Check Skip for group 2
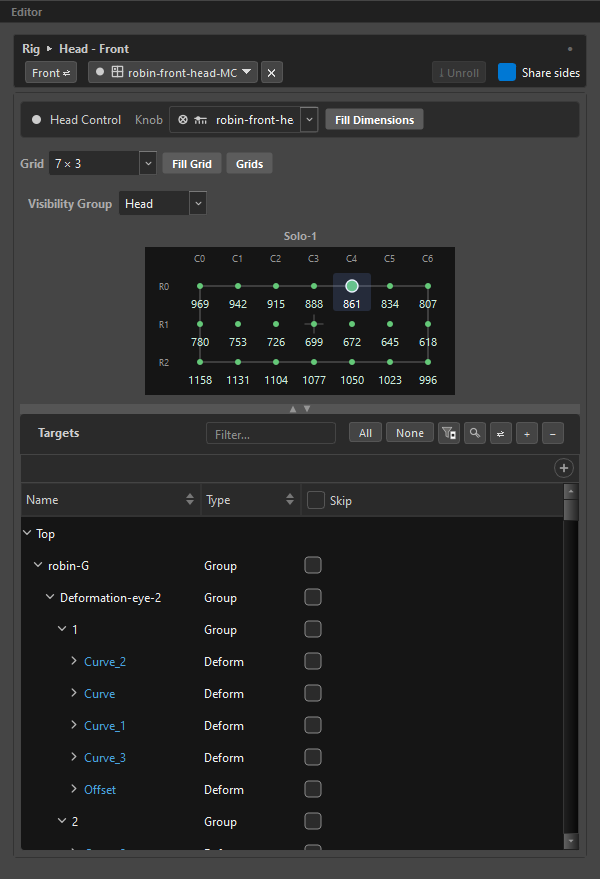This screenshot has height=879, width=600. (313, 821)
